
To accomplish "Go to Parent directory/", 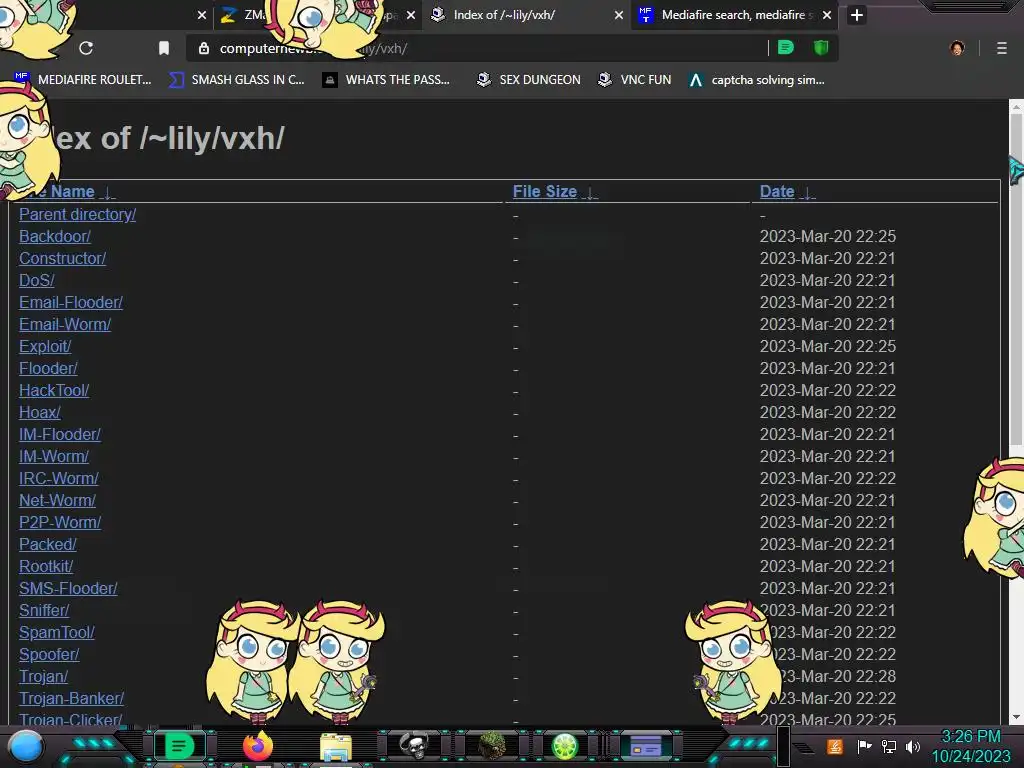I will click(x=77, y=214).
